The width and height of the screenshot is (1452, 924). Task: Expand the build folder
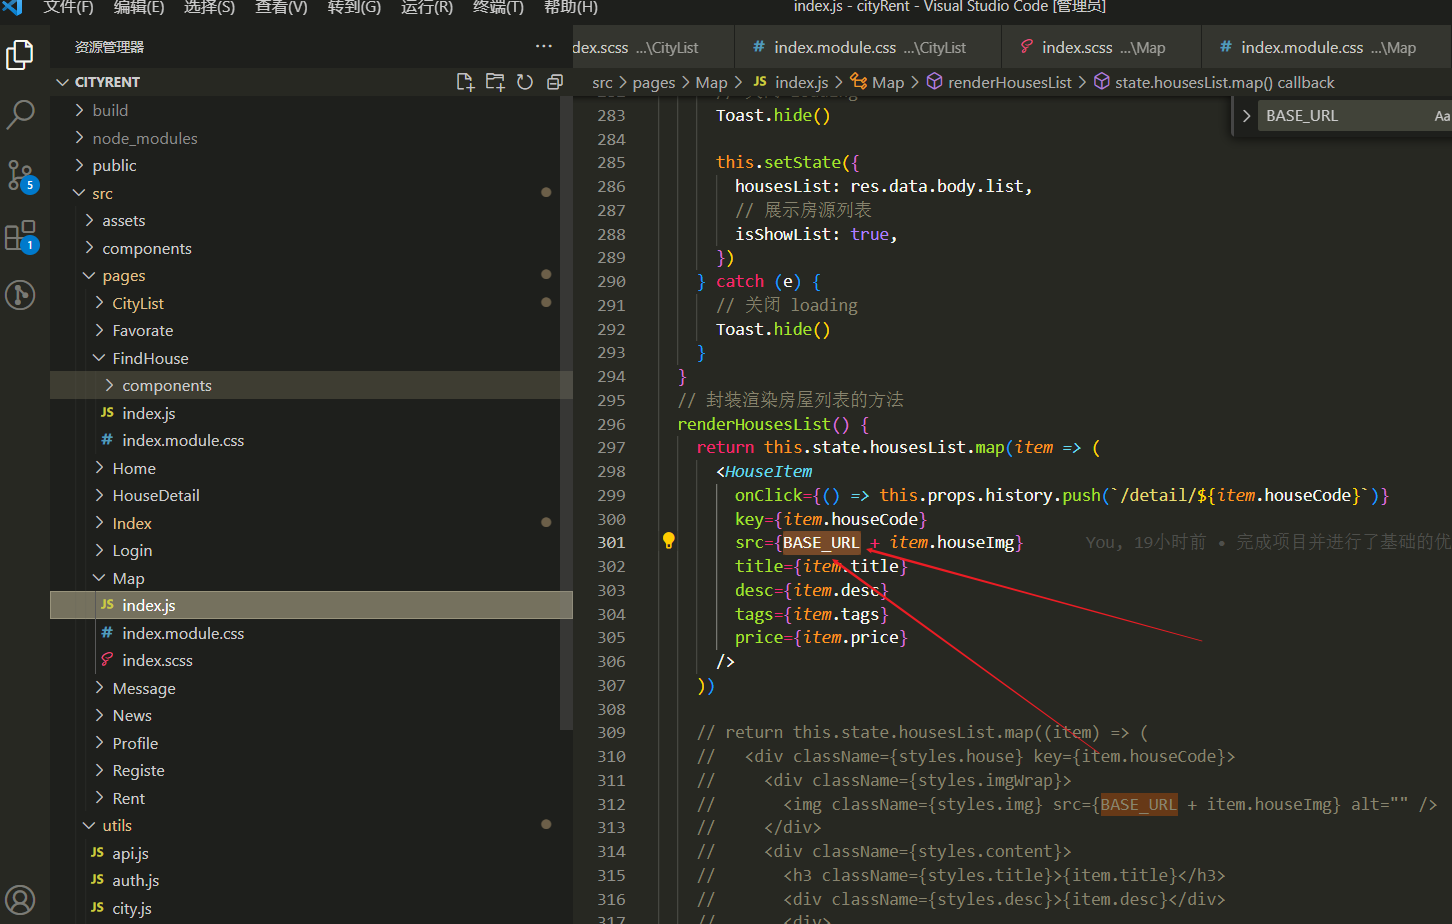coord(312,110)
